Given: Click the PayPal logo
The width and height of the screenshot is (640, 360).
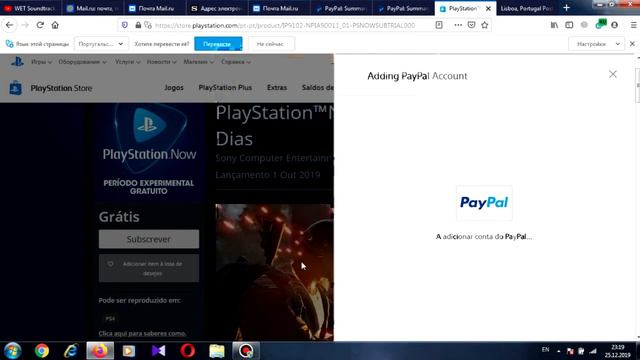Looking at the screenshot, I should click(484, 203).
